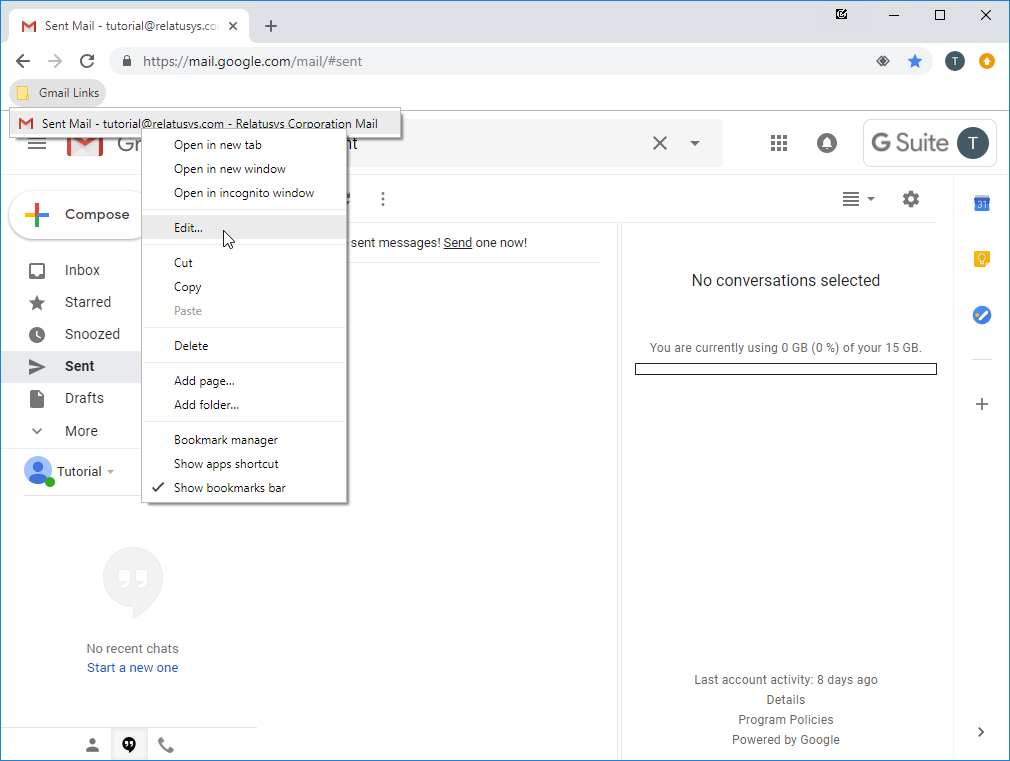Open the search options dropdown arrow
This screenshot has width=1010, height=761.
tap(692, 143)
